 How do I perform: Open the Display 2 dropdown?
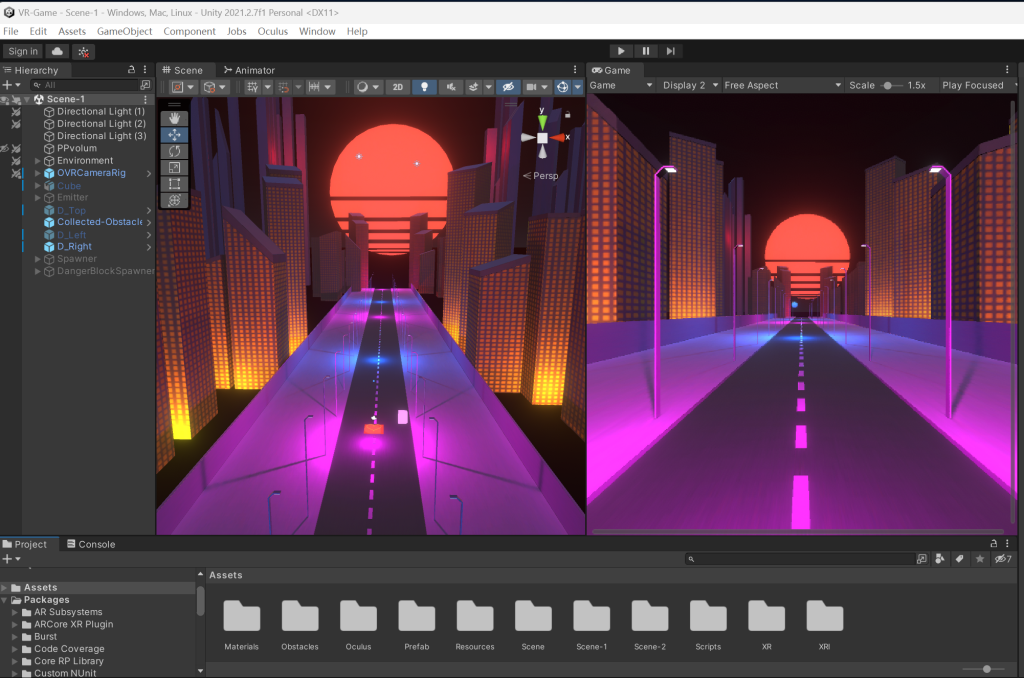tap(687, 86)
